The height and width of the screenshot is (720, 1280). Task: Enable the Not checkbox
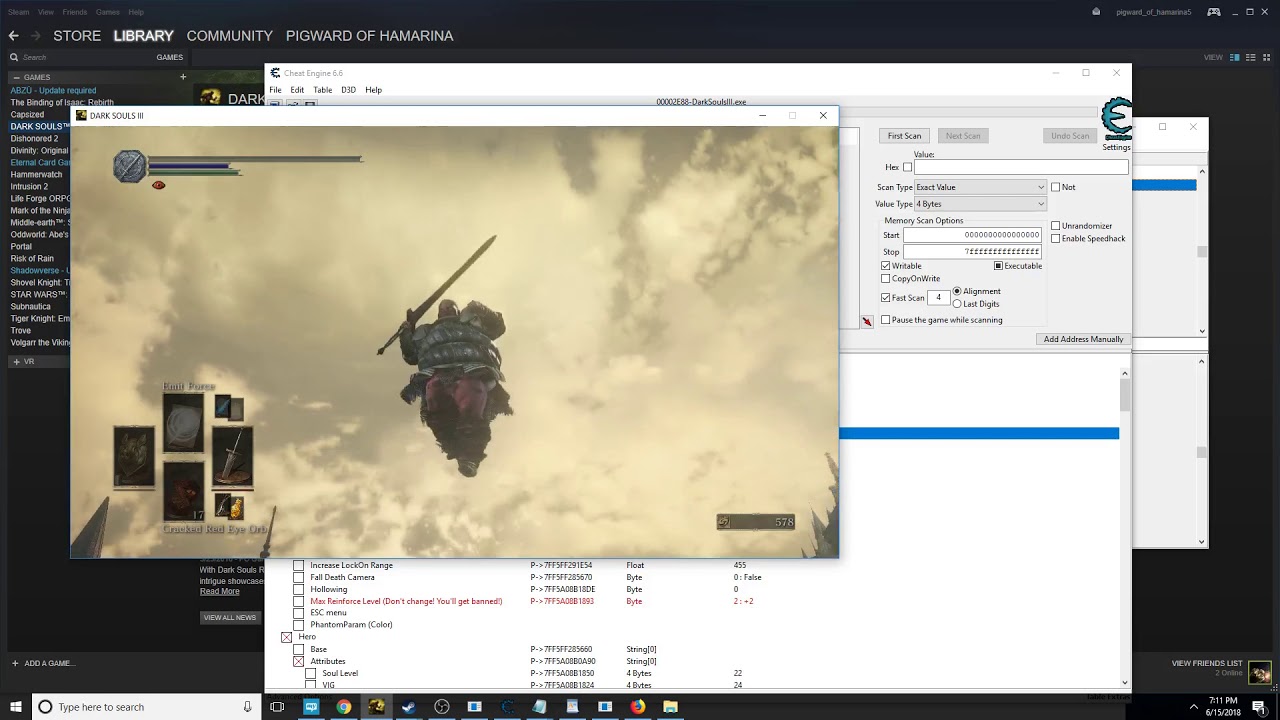coord(1055,187)
